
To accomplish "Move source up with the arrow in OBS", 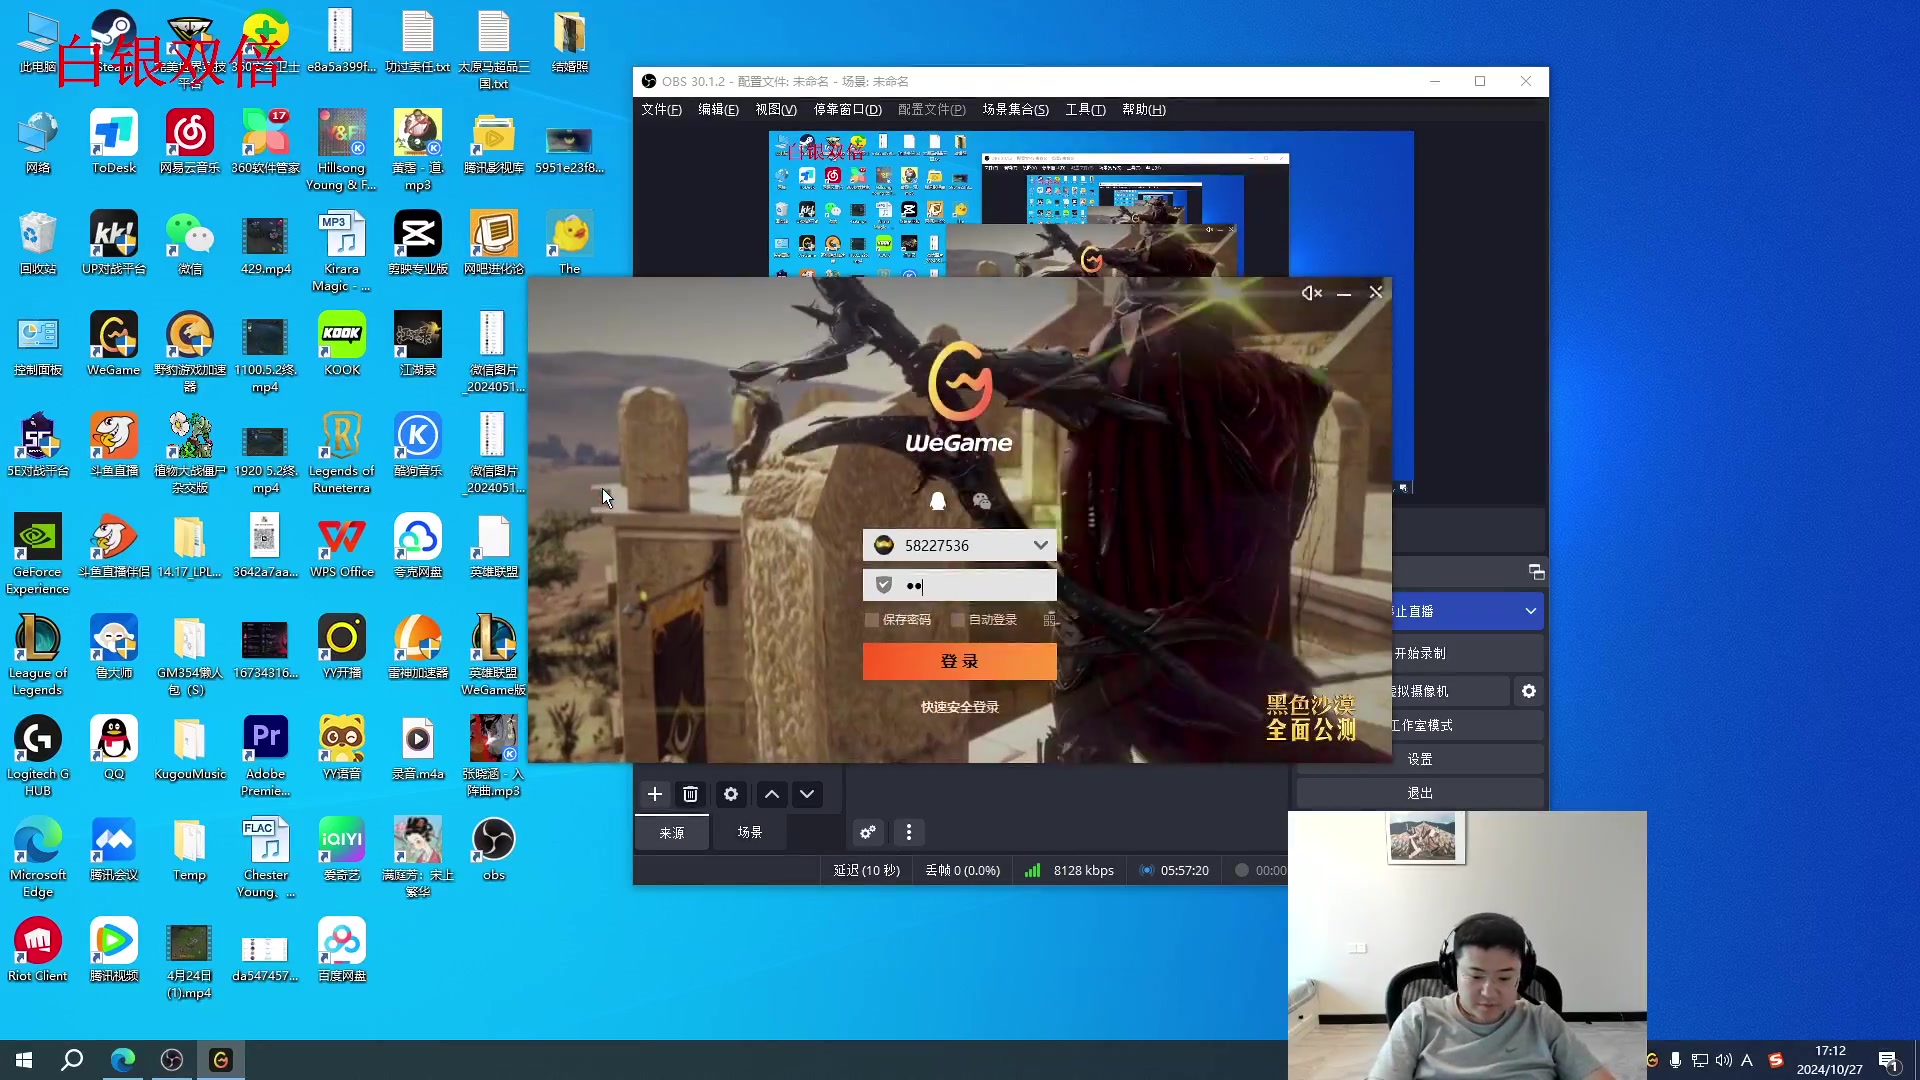I will coord(772,794).
